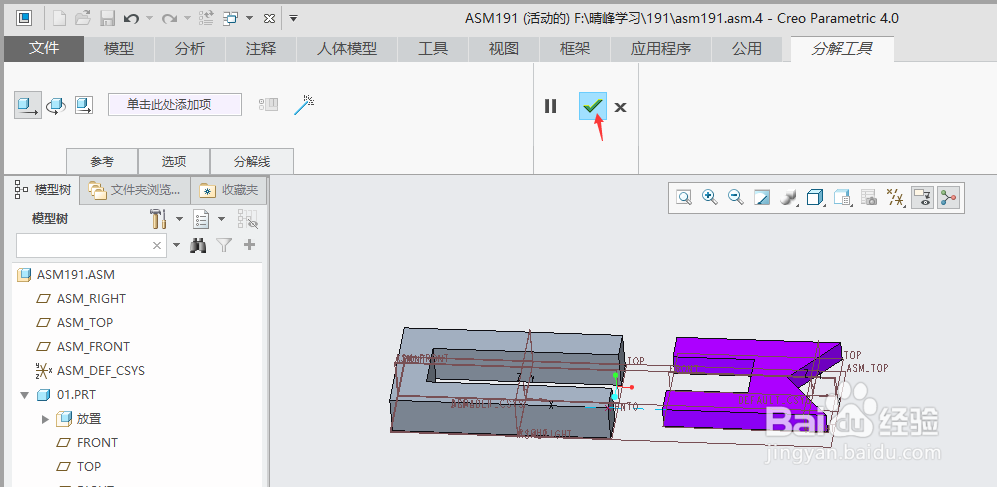The width and height of the screenshot is (997, 487).
Task: Switch to the 应用程序 ribbon tab
Action: pyautogui.click(x=661, y=48)
